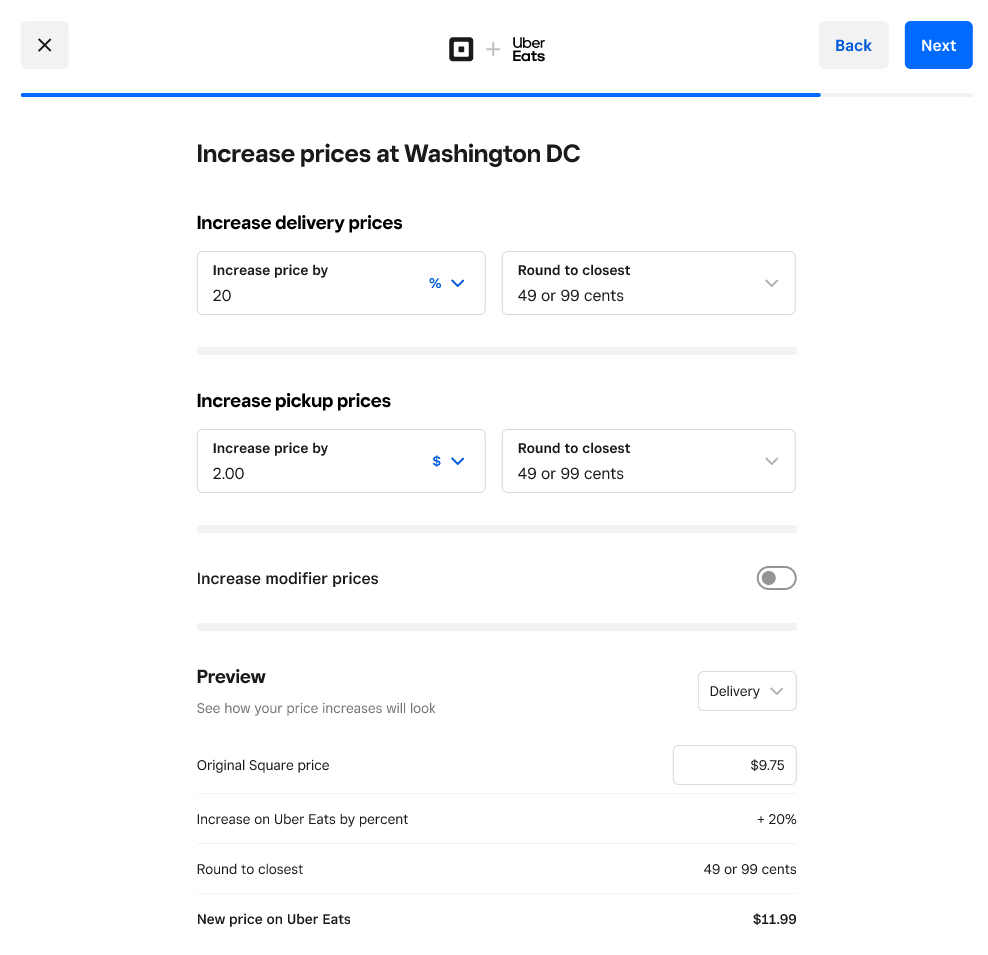Click the blue dollar symbol
988x955 pixels.
point(436,461)
